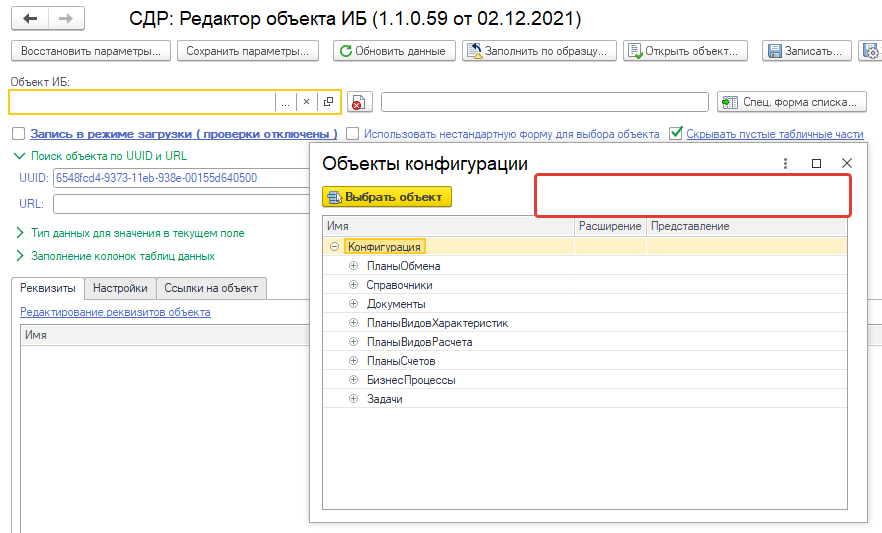
Task: Open Редактирование реквизитов объекта link
Action: [x=115, y=312]
